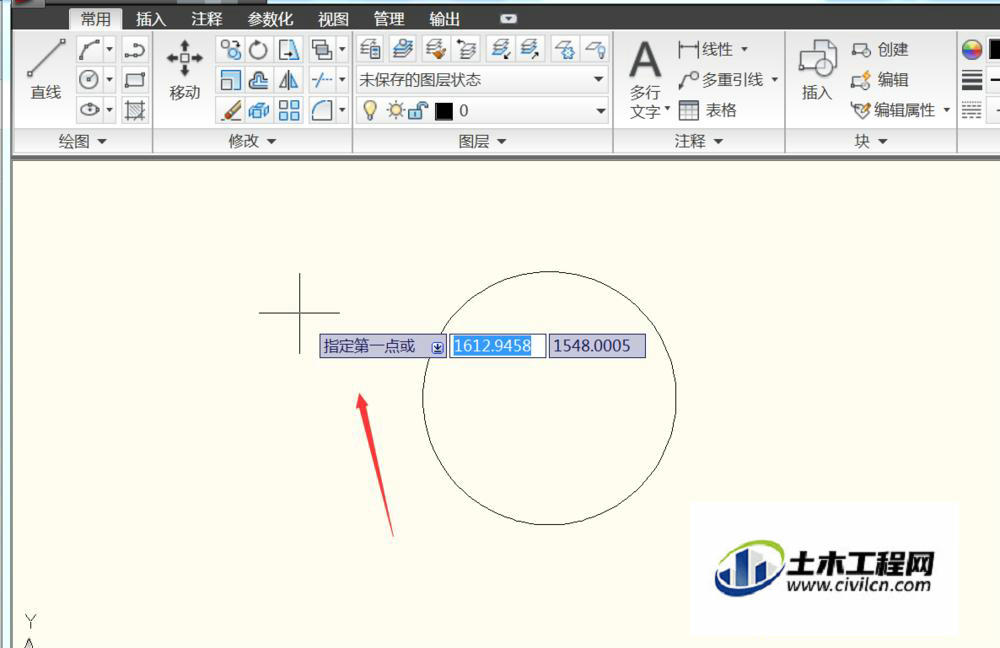Select the Erase tool icon
This screenshot has height=648, width=1000.
pos(230,110)
